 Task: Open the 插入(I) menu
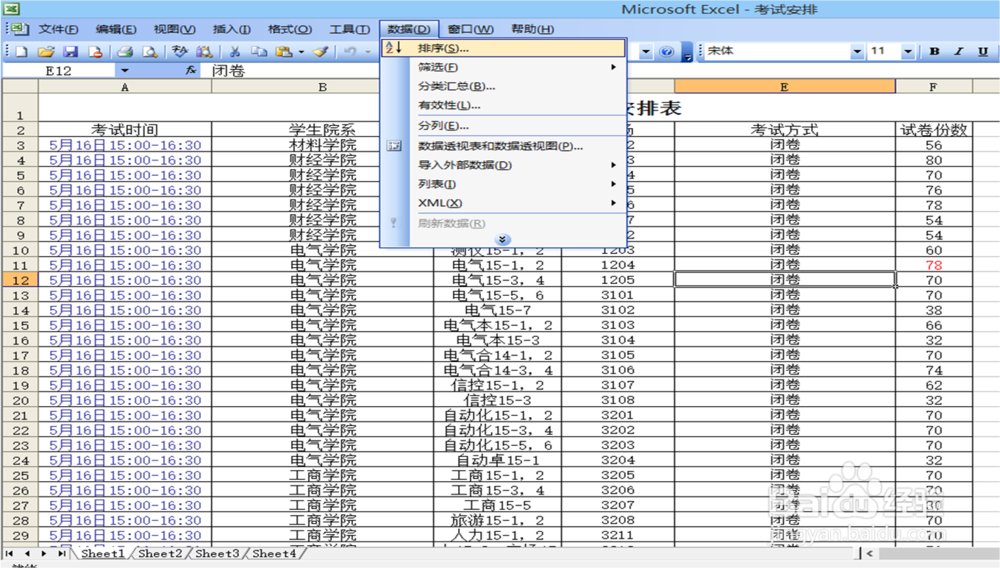[x=232, y=29]
